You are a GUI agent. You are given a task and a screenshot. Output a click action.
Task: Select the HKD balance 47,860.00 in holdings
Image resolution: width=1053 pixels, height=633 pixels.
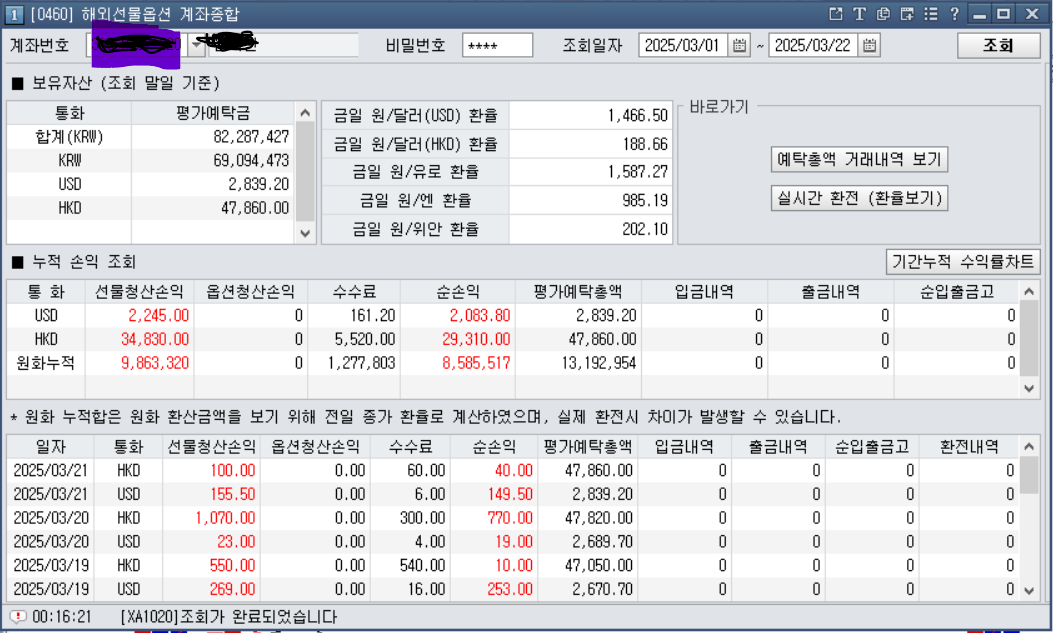[255, 208]
